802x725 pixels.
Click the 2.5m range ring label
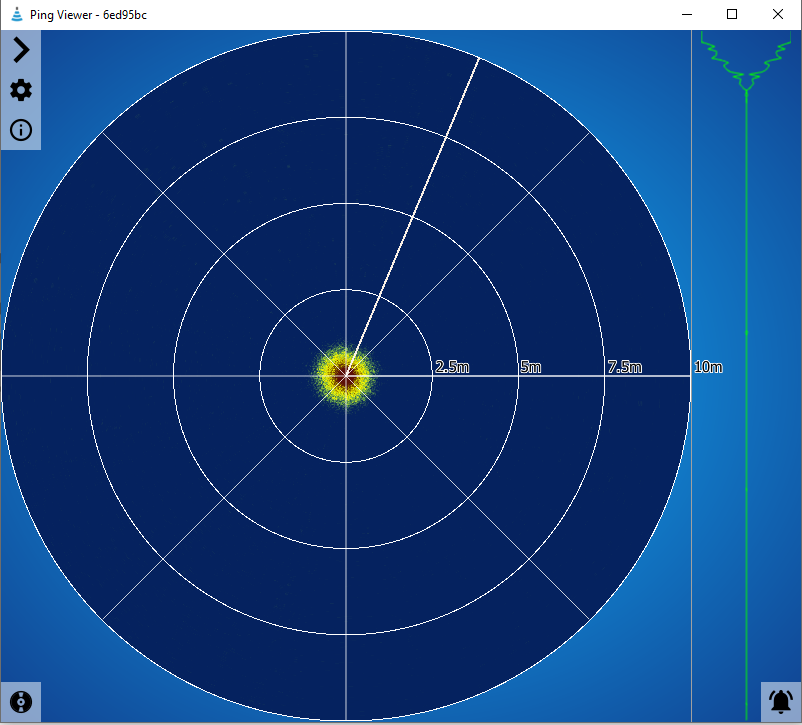(452, 366)
